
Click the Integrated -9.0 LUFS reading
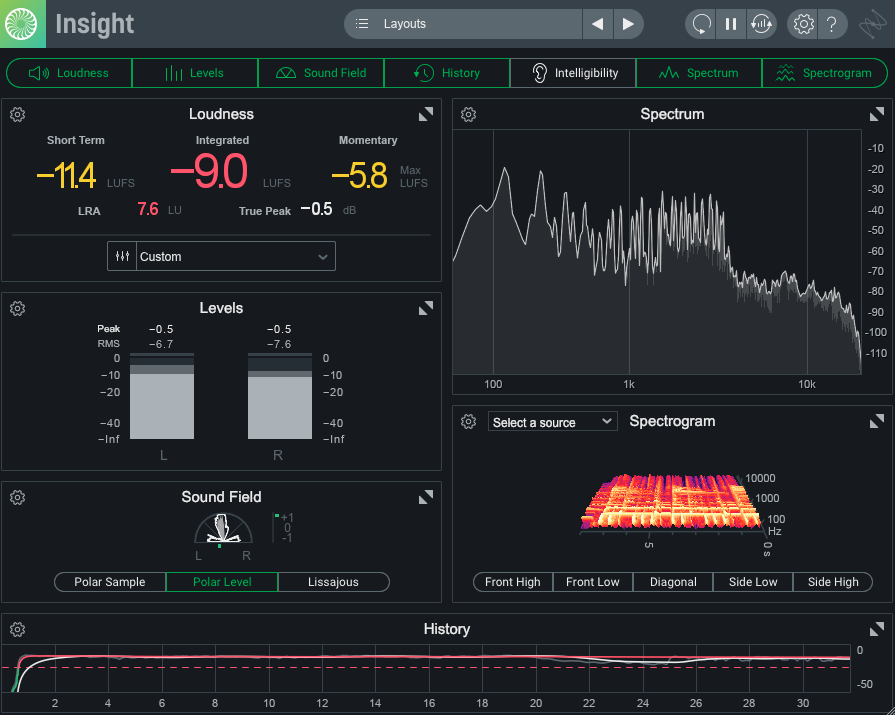click(209, 172)
